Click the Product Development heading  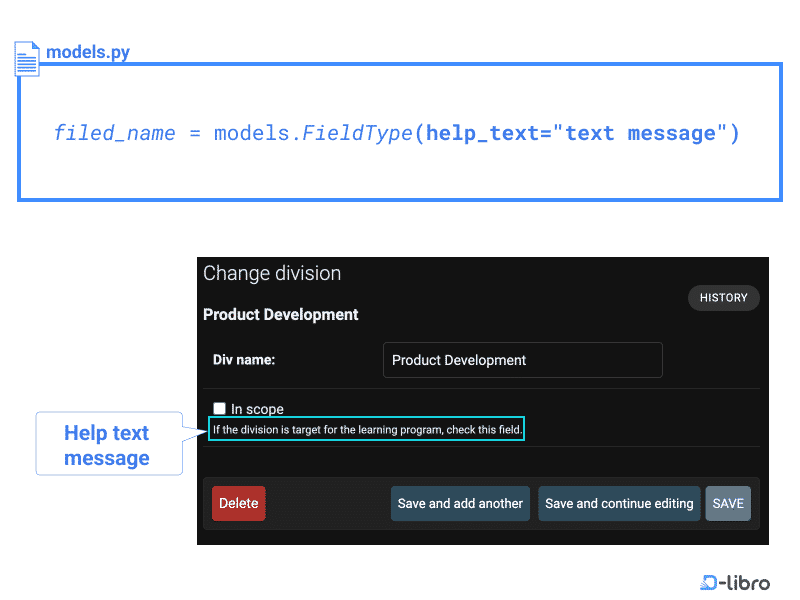click(x=280, y=314)
